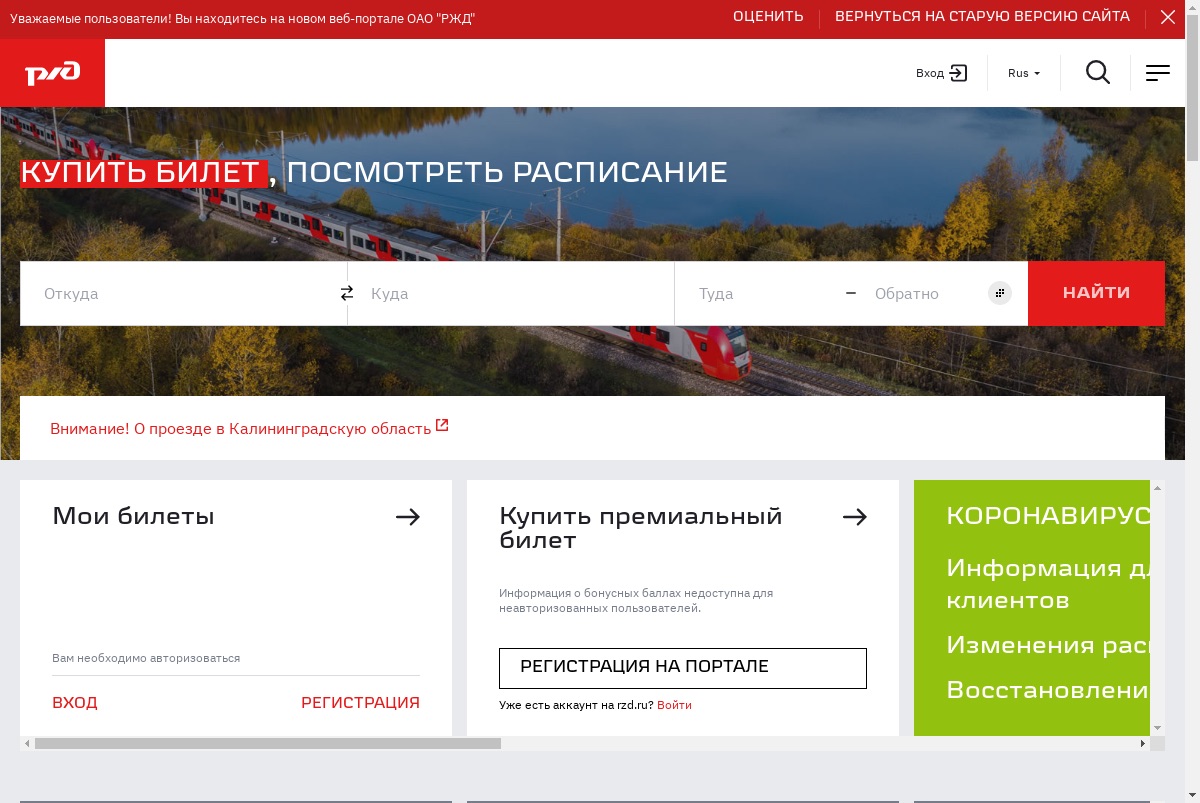Open Информация для клиентов link
The width and height of the screenshot is (1200, 803).
1048,584
